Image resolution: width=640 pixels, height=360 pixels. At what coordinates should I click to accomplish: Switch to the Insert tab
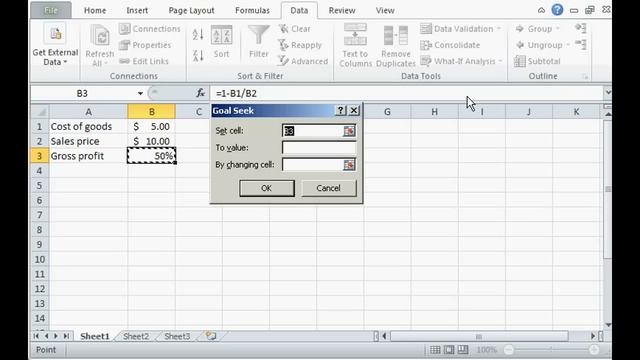click(137, 11)
